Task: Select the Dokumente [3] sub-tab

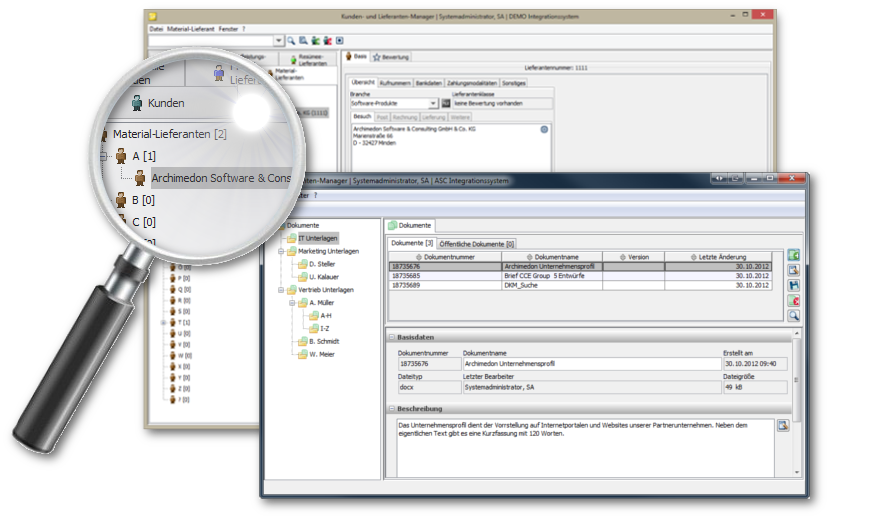Action: (x=412, y=244)
